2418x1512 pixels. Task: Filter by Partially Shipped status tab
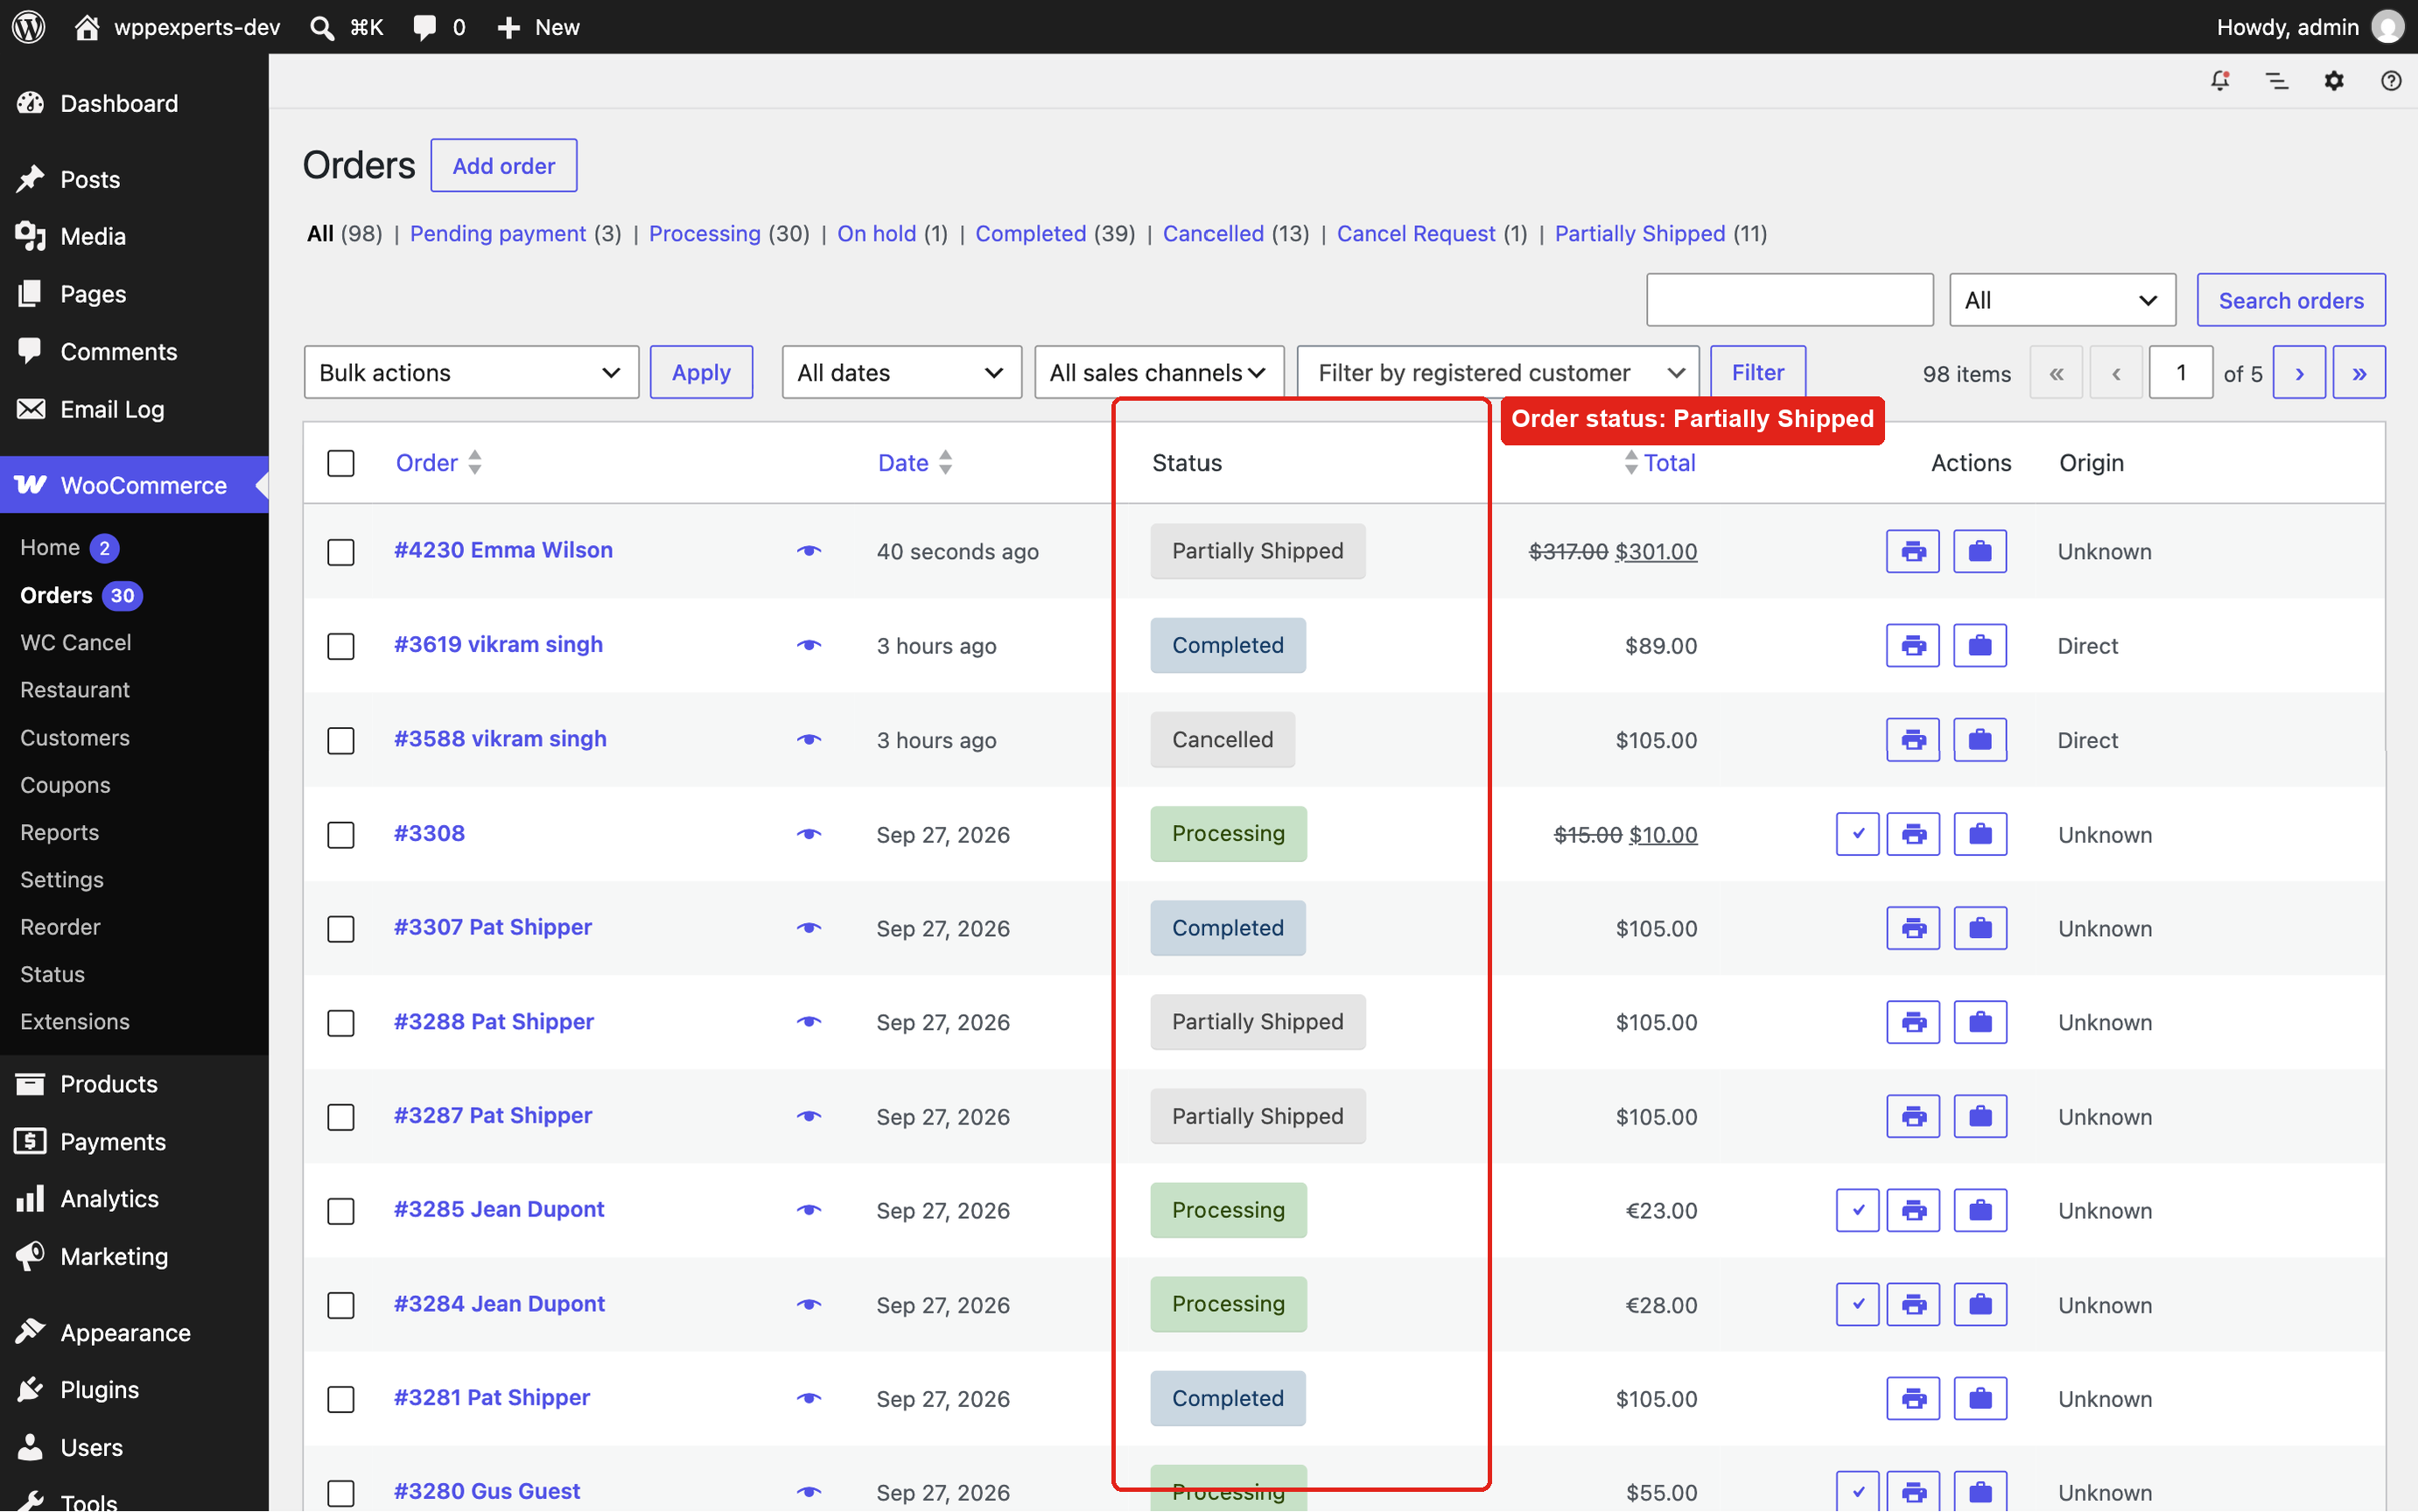pos(1639,233)
